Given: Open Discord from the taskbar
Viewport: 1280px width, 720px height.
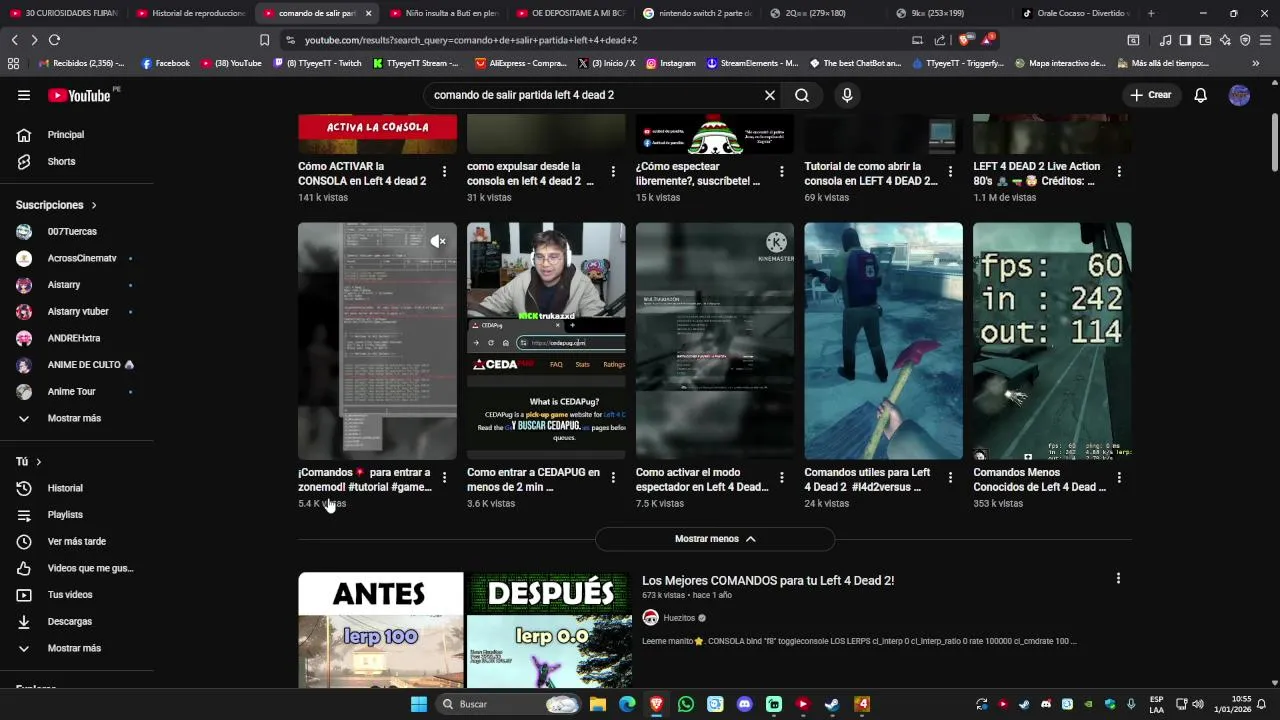Looking at the screenshot, I should click(744, 704).
